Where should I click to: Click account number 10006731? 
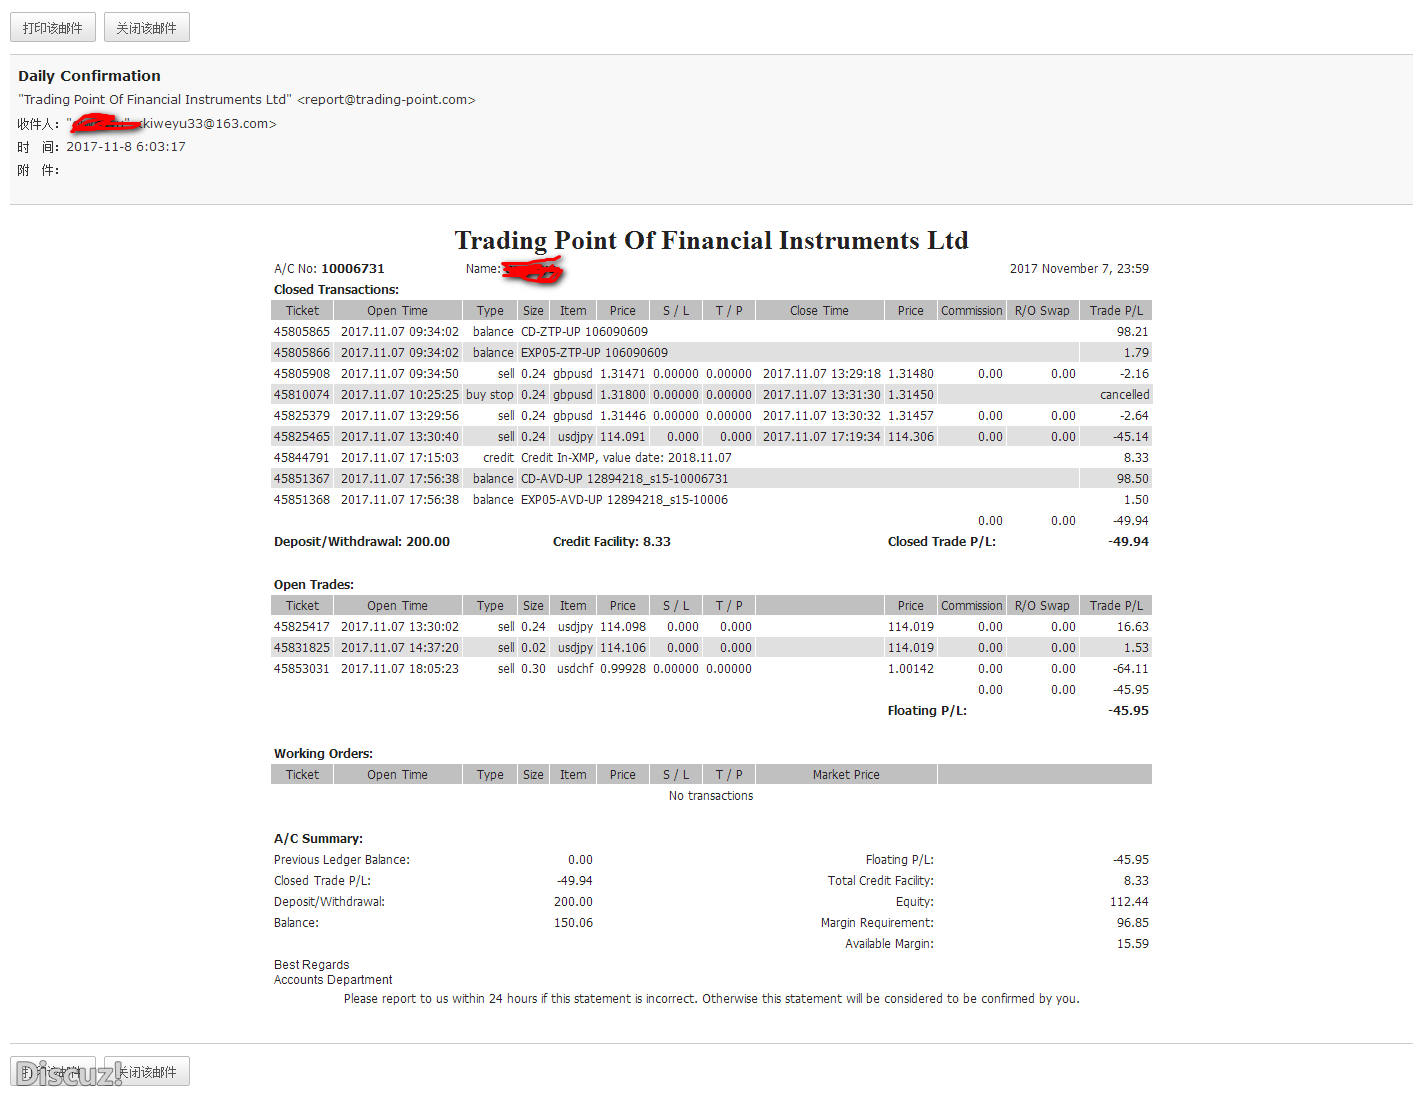(x=353, y=269)
